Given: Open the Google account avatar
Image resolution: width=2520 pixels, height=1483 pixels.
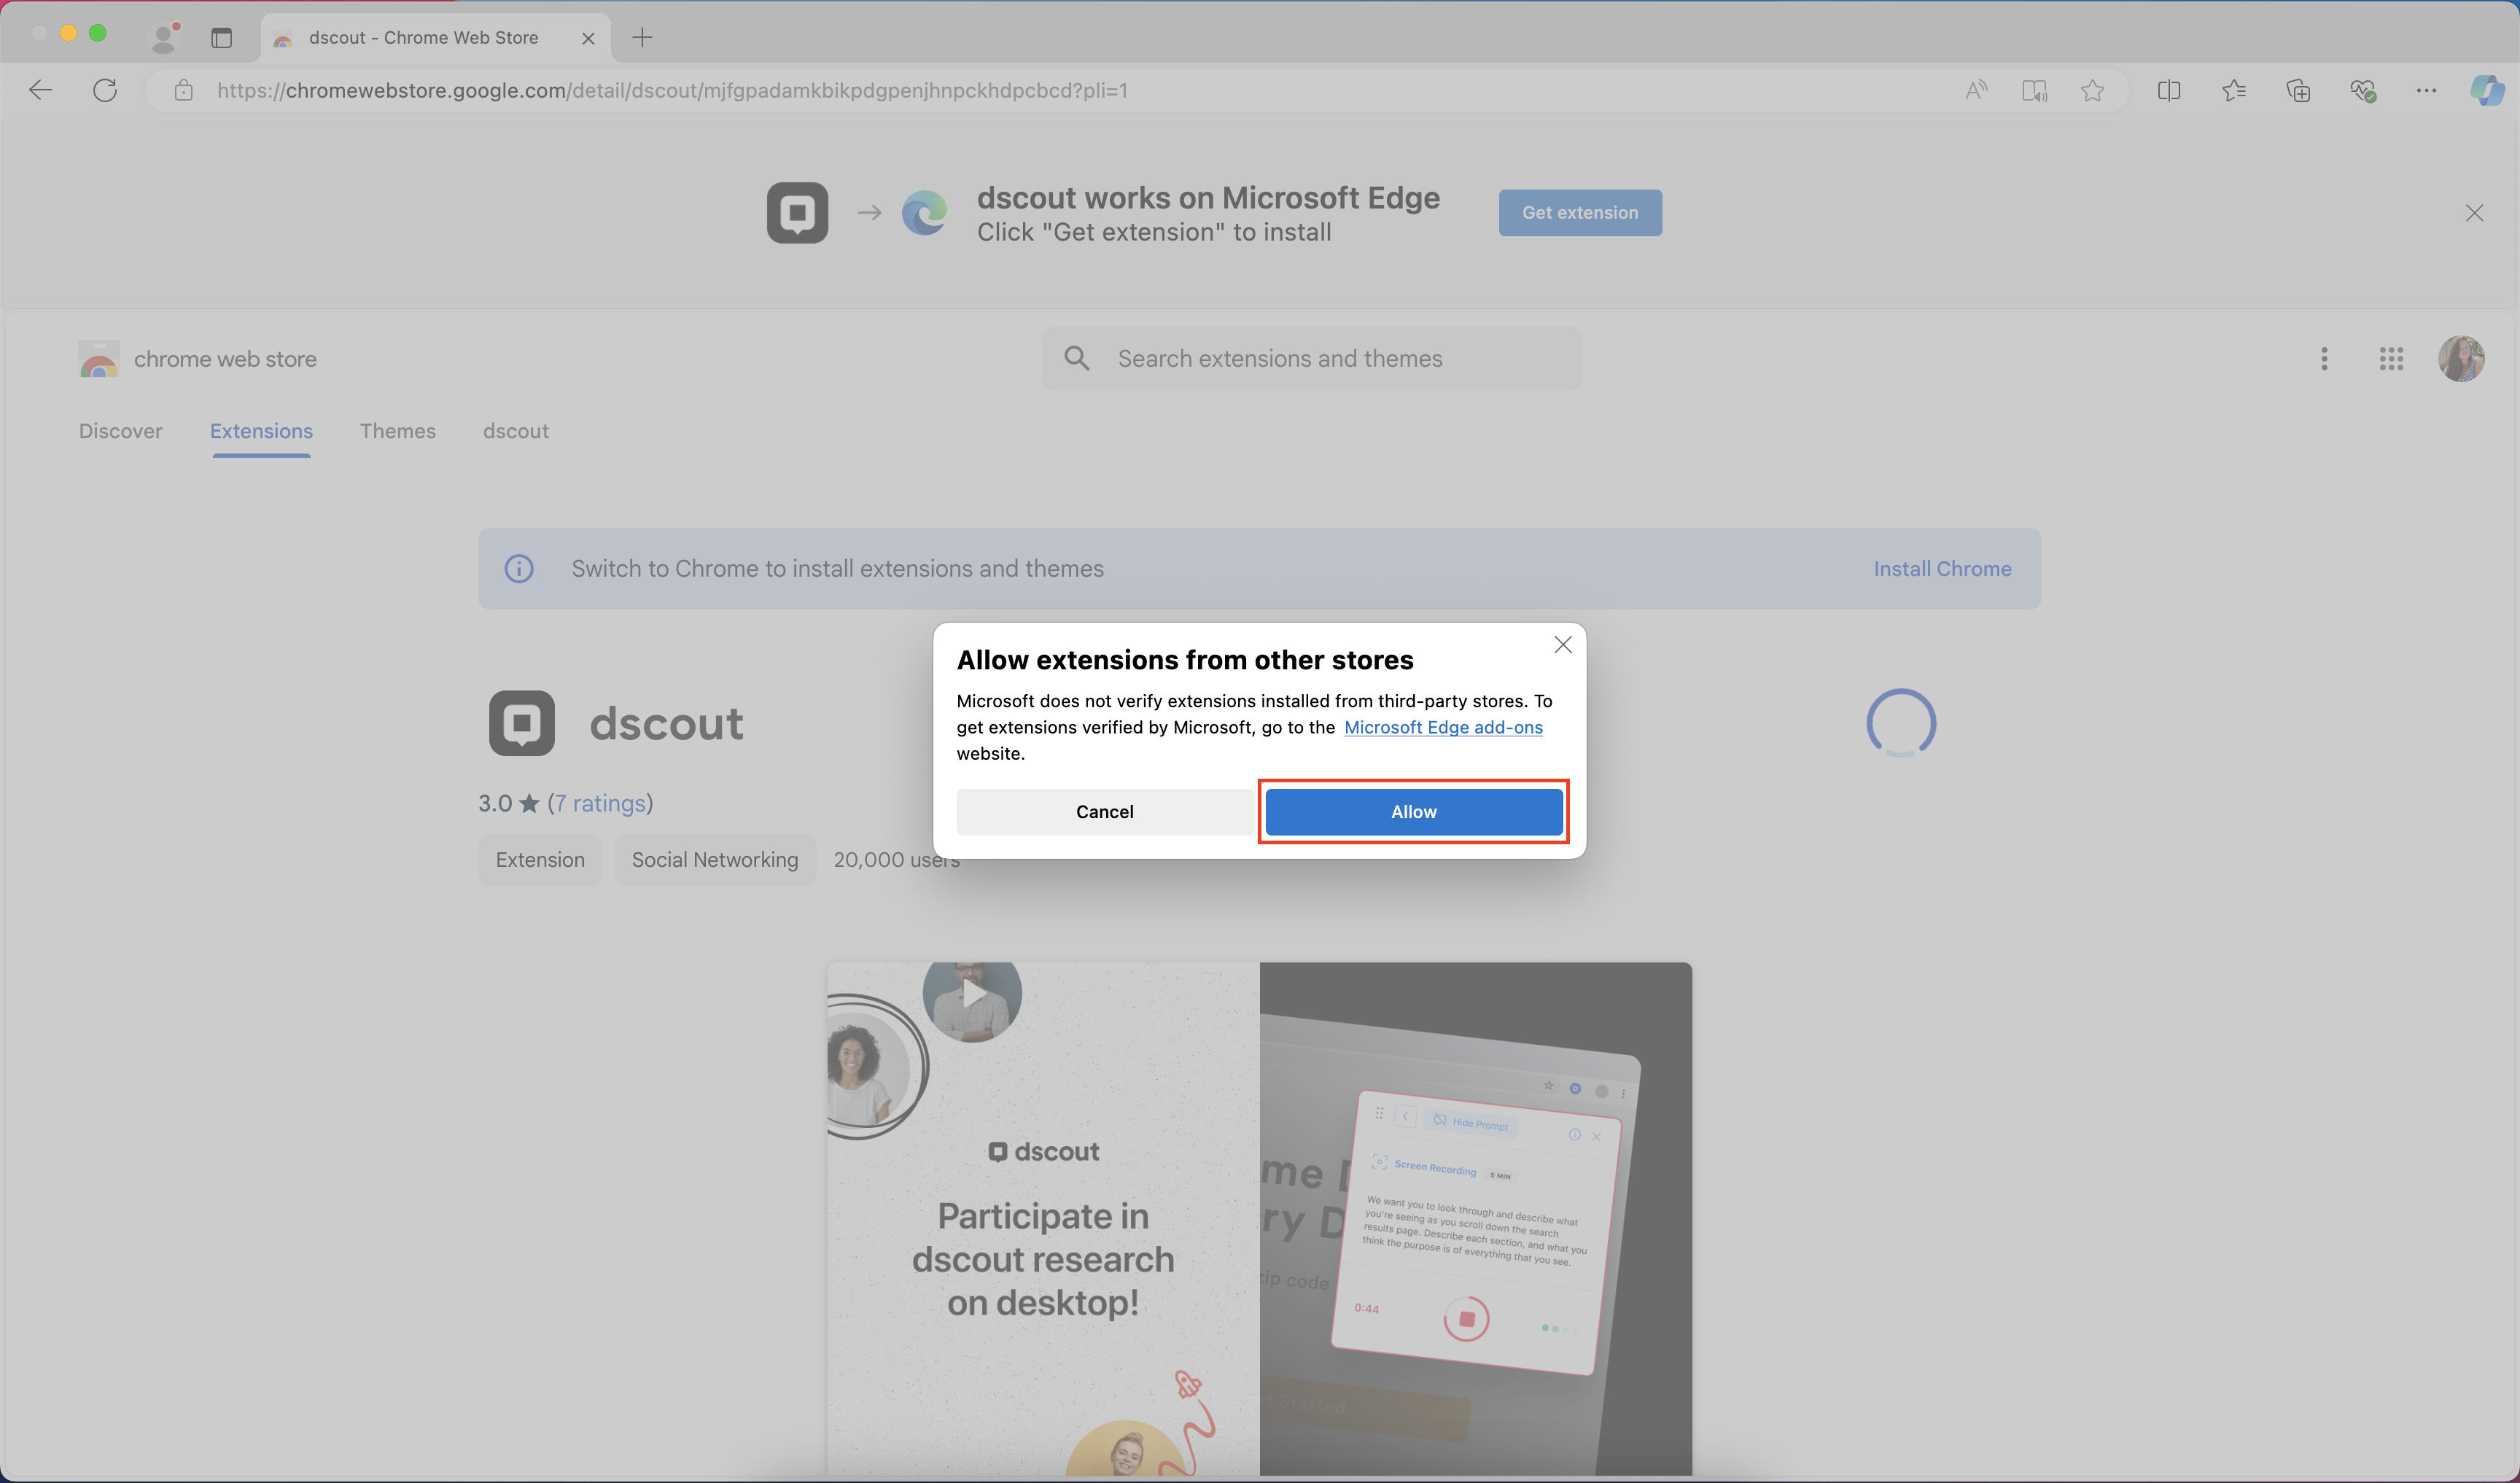Looking at the screenshot, I should [x=2461, y=358].
